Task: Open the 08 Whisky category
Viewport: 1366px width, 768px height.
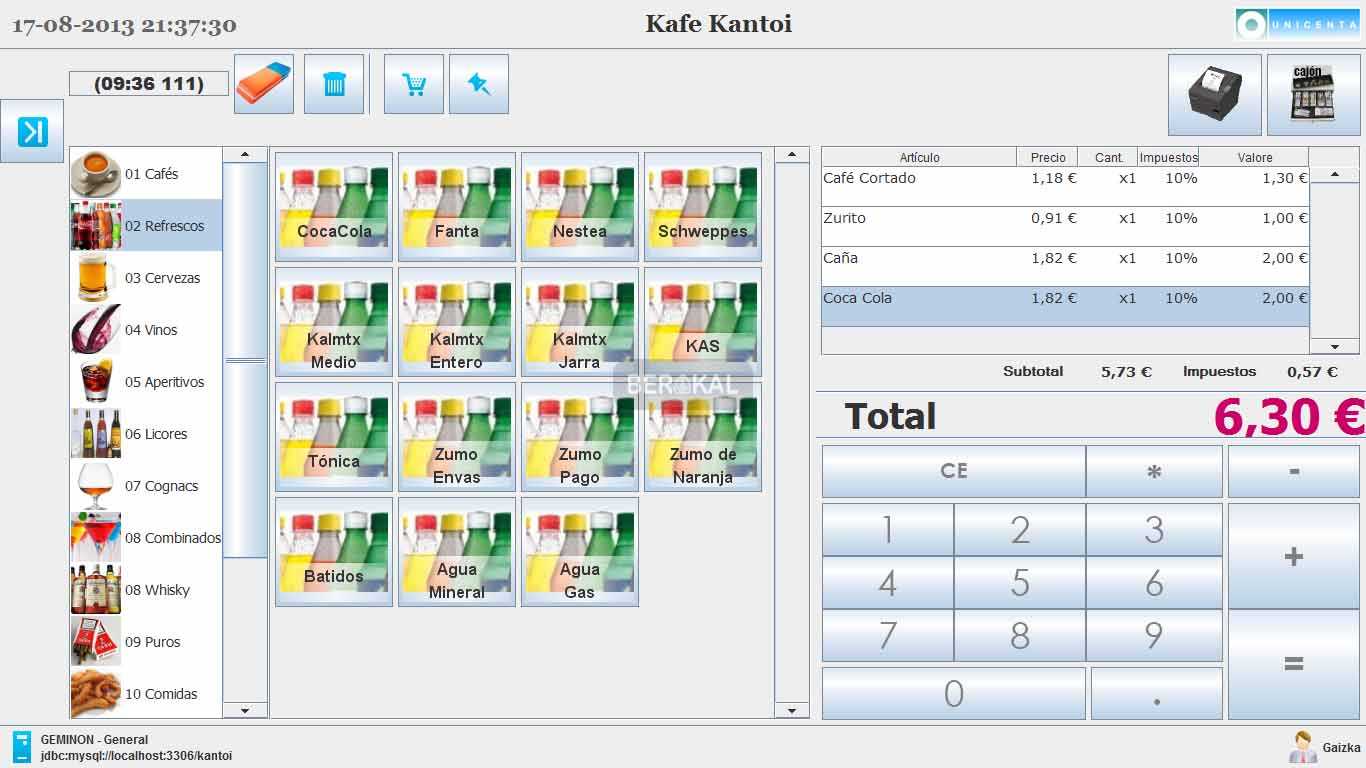Action: [x=146, y=590]
